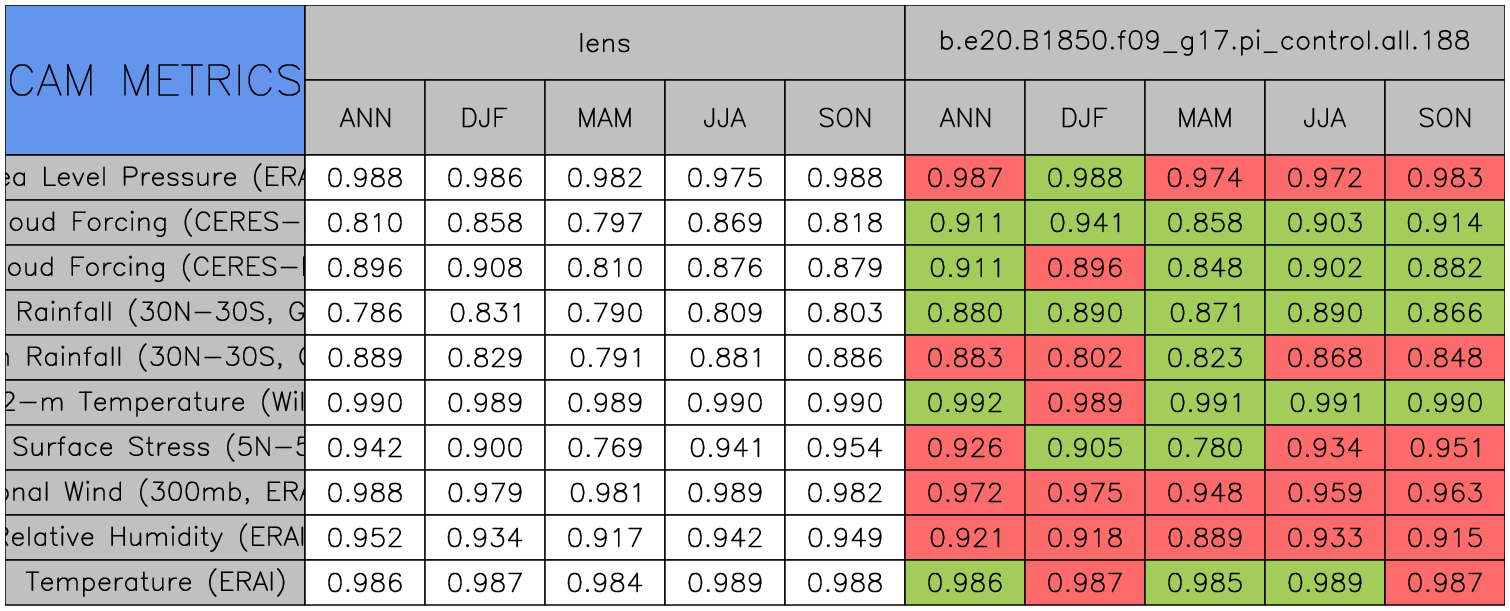1510x611 pixels.
Task: Click the 0.831 value cell
Action: 484,313
